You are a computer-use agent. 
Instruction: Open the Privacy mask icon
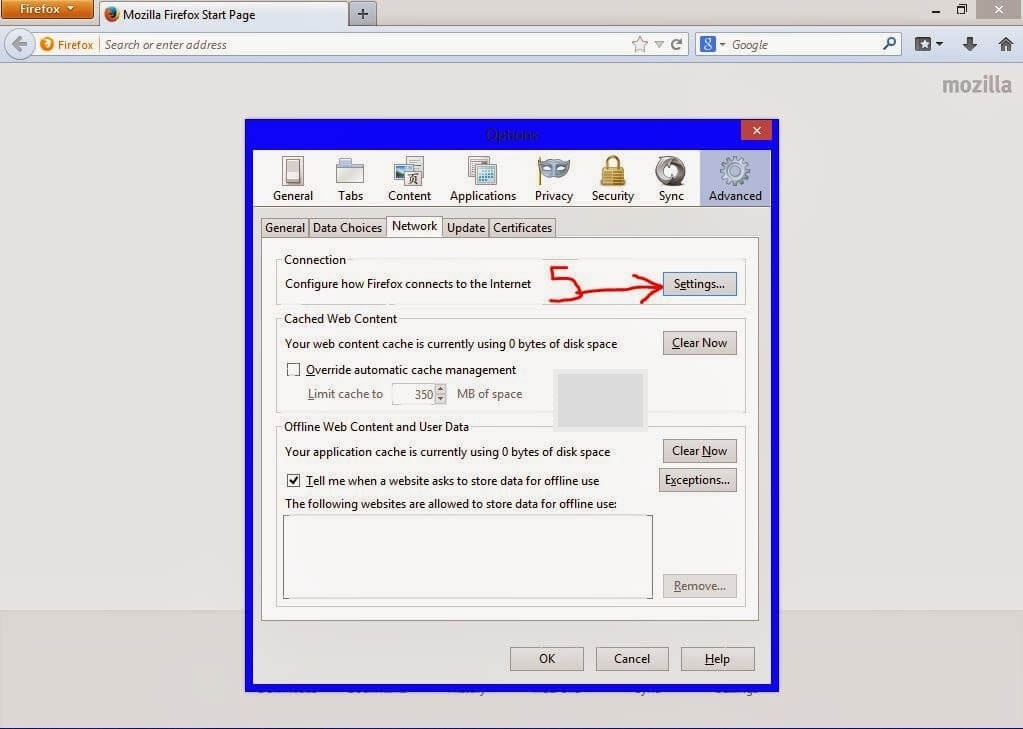(553, 179)
